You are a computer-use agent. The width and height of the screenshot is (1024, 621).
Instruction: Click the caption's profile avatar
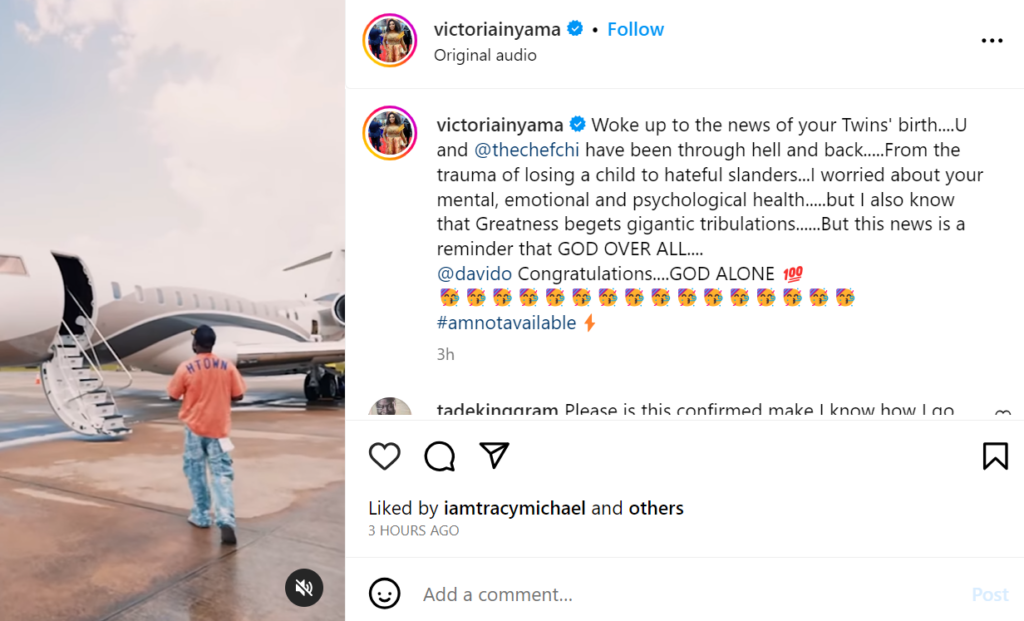389,131
